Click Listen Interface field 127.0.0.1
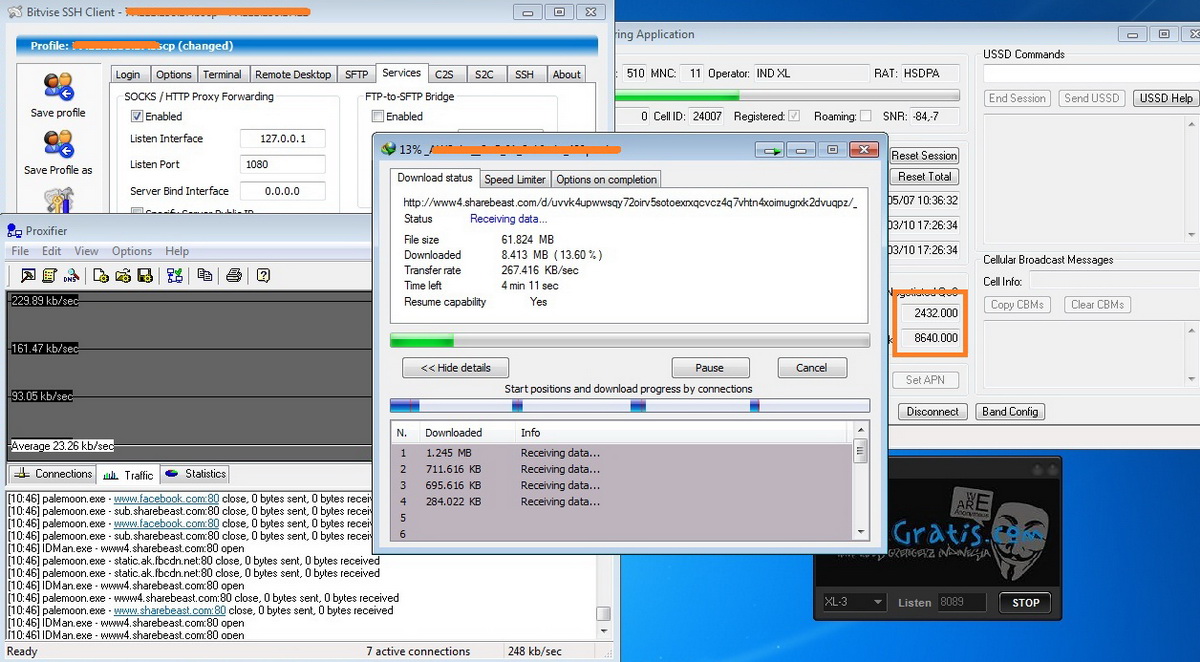Image resolution: width=1200 pixels, height=662 pixels. point(283,139)
